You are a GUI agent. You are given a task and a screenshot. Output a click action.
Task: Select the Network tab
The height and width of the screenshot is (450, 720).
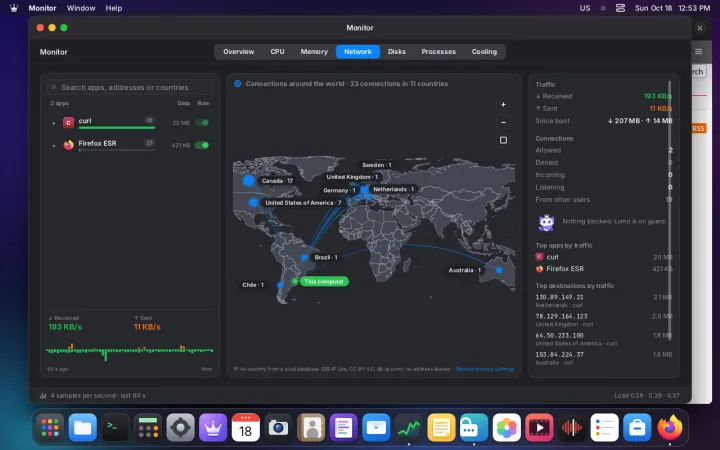click(x=358, y=51)
